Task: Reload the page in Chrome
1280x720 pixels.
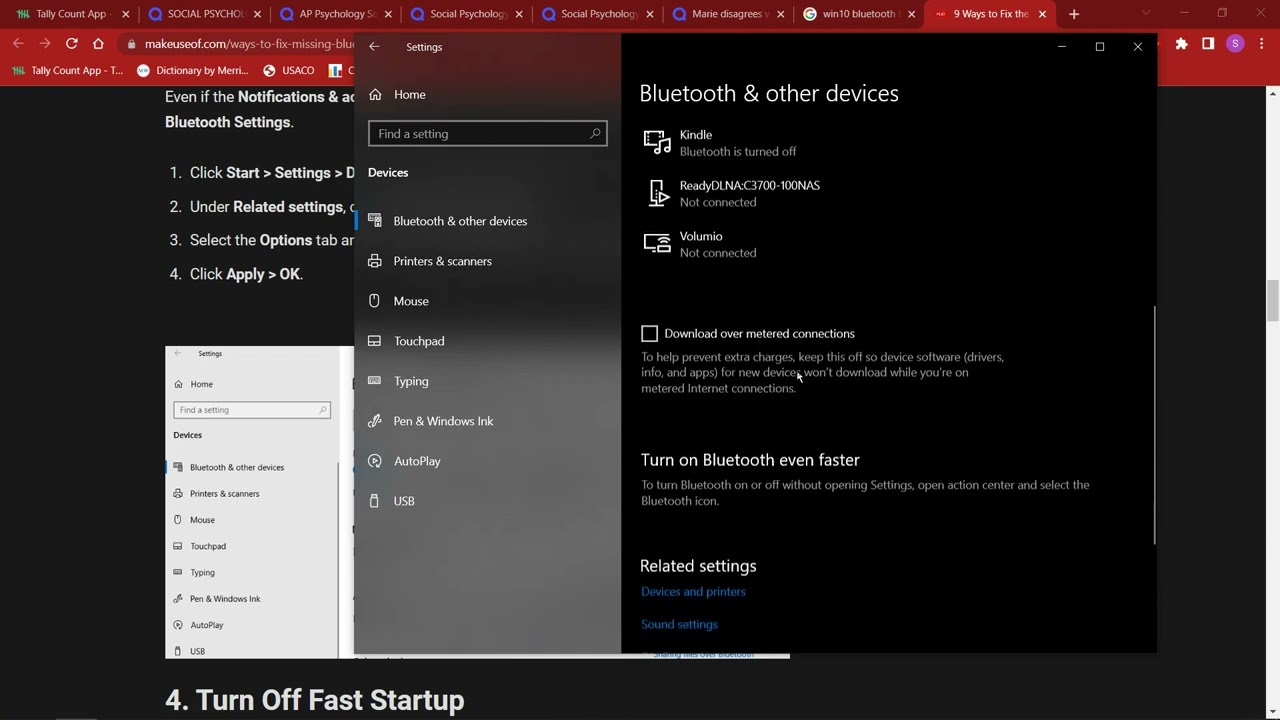Action: pos(72,44)
